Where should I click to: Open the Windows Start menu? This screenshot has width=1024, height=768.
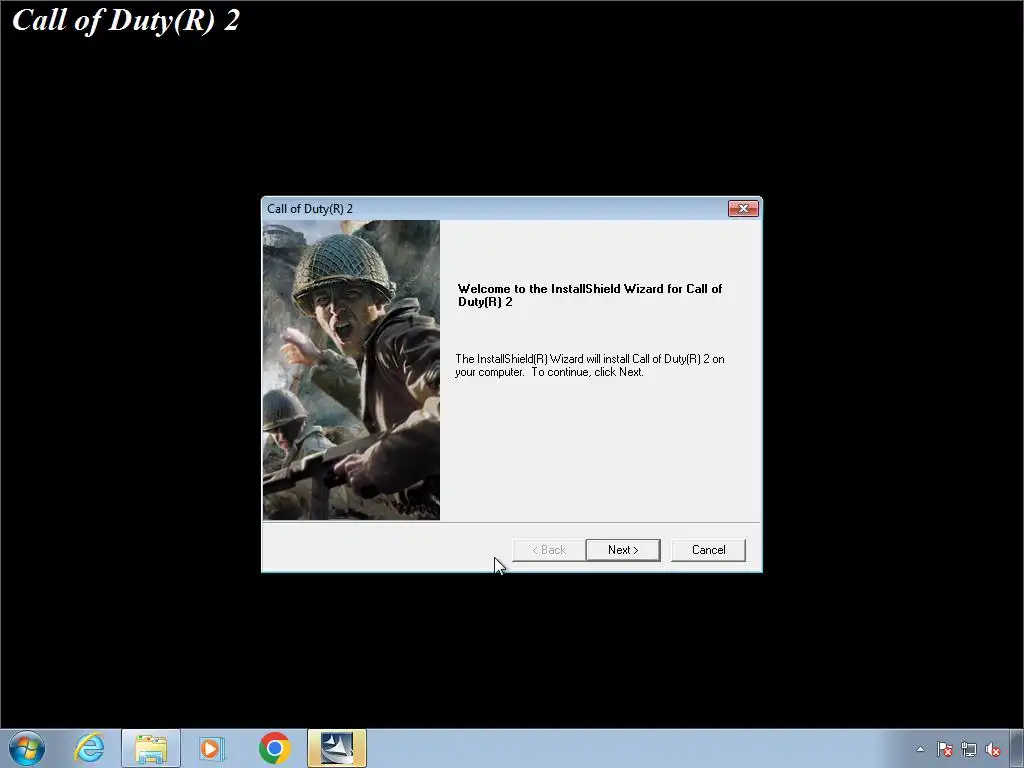pyautogui.click(x=27, y=748)
